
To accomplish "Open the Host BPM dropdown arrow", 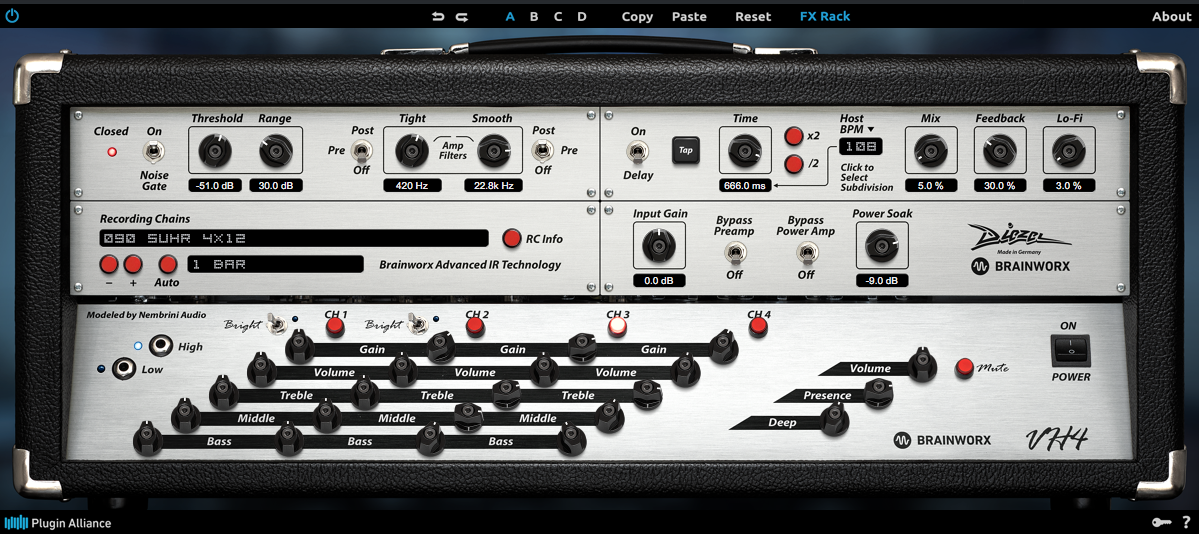I will point(870,130).
